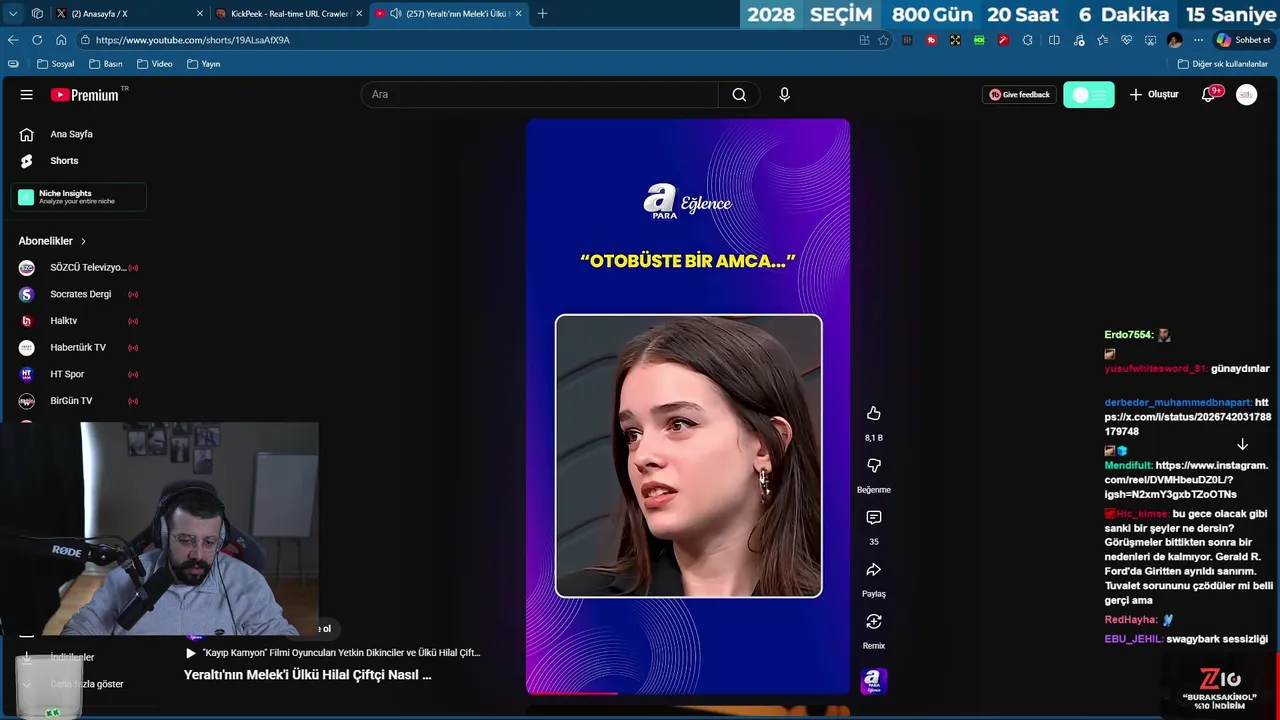Open the A Para channel avatar
Image resolution: width=1280 pixels, height=720 pixels.
(873, 681)
